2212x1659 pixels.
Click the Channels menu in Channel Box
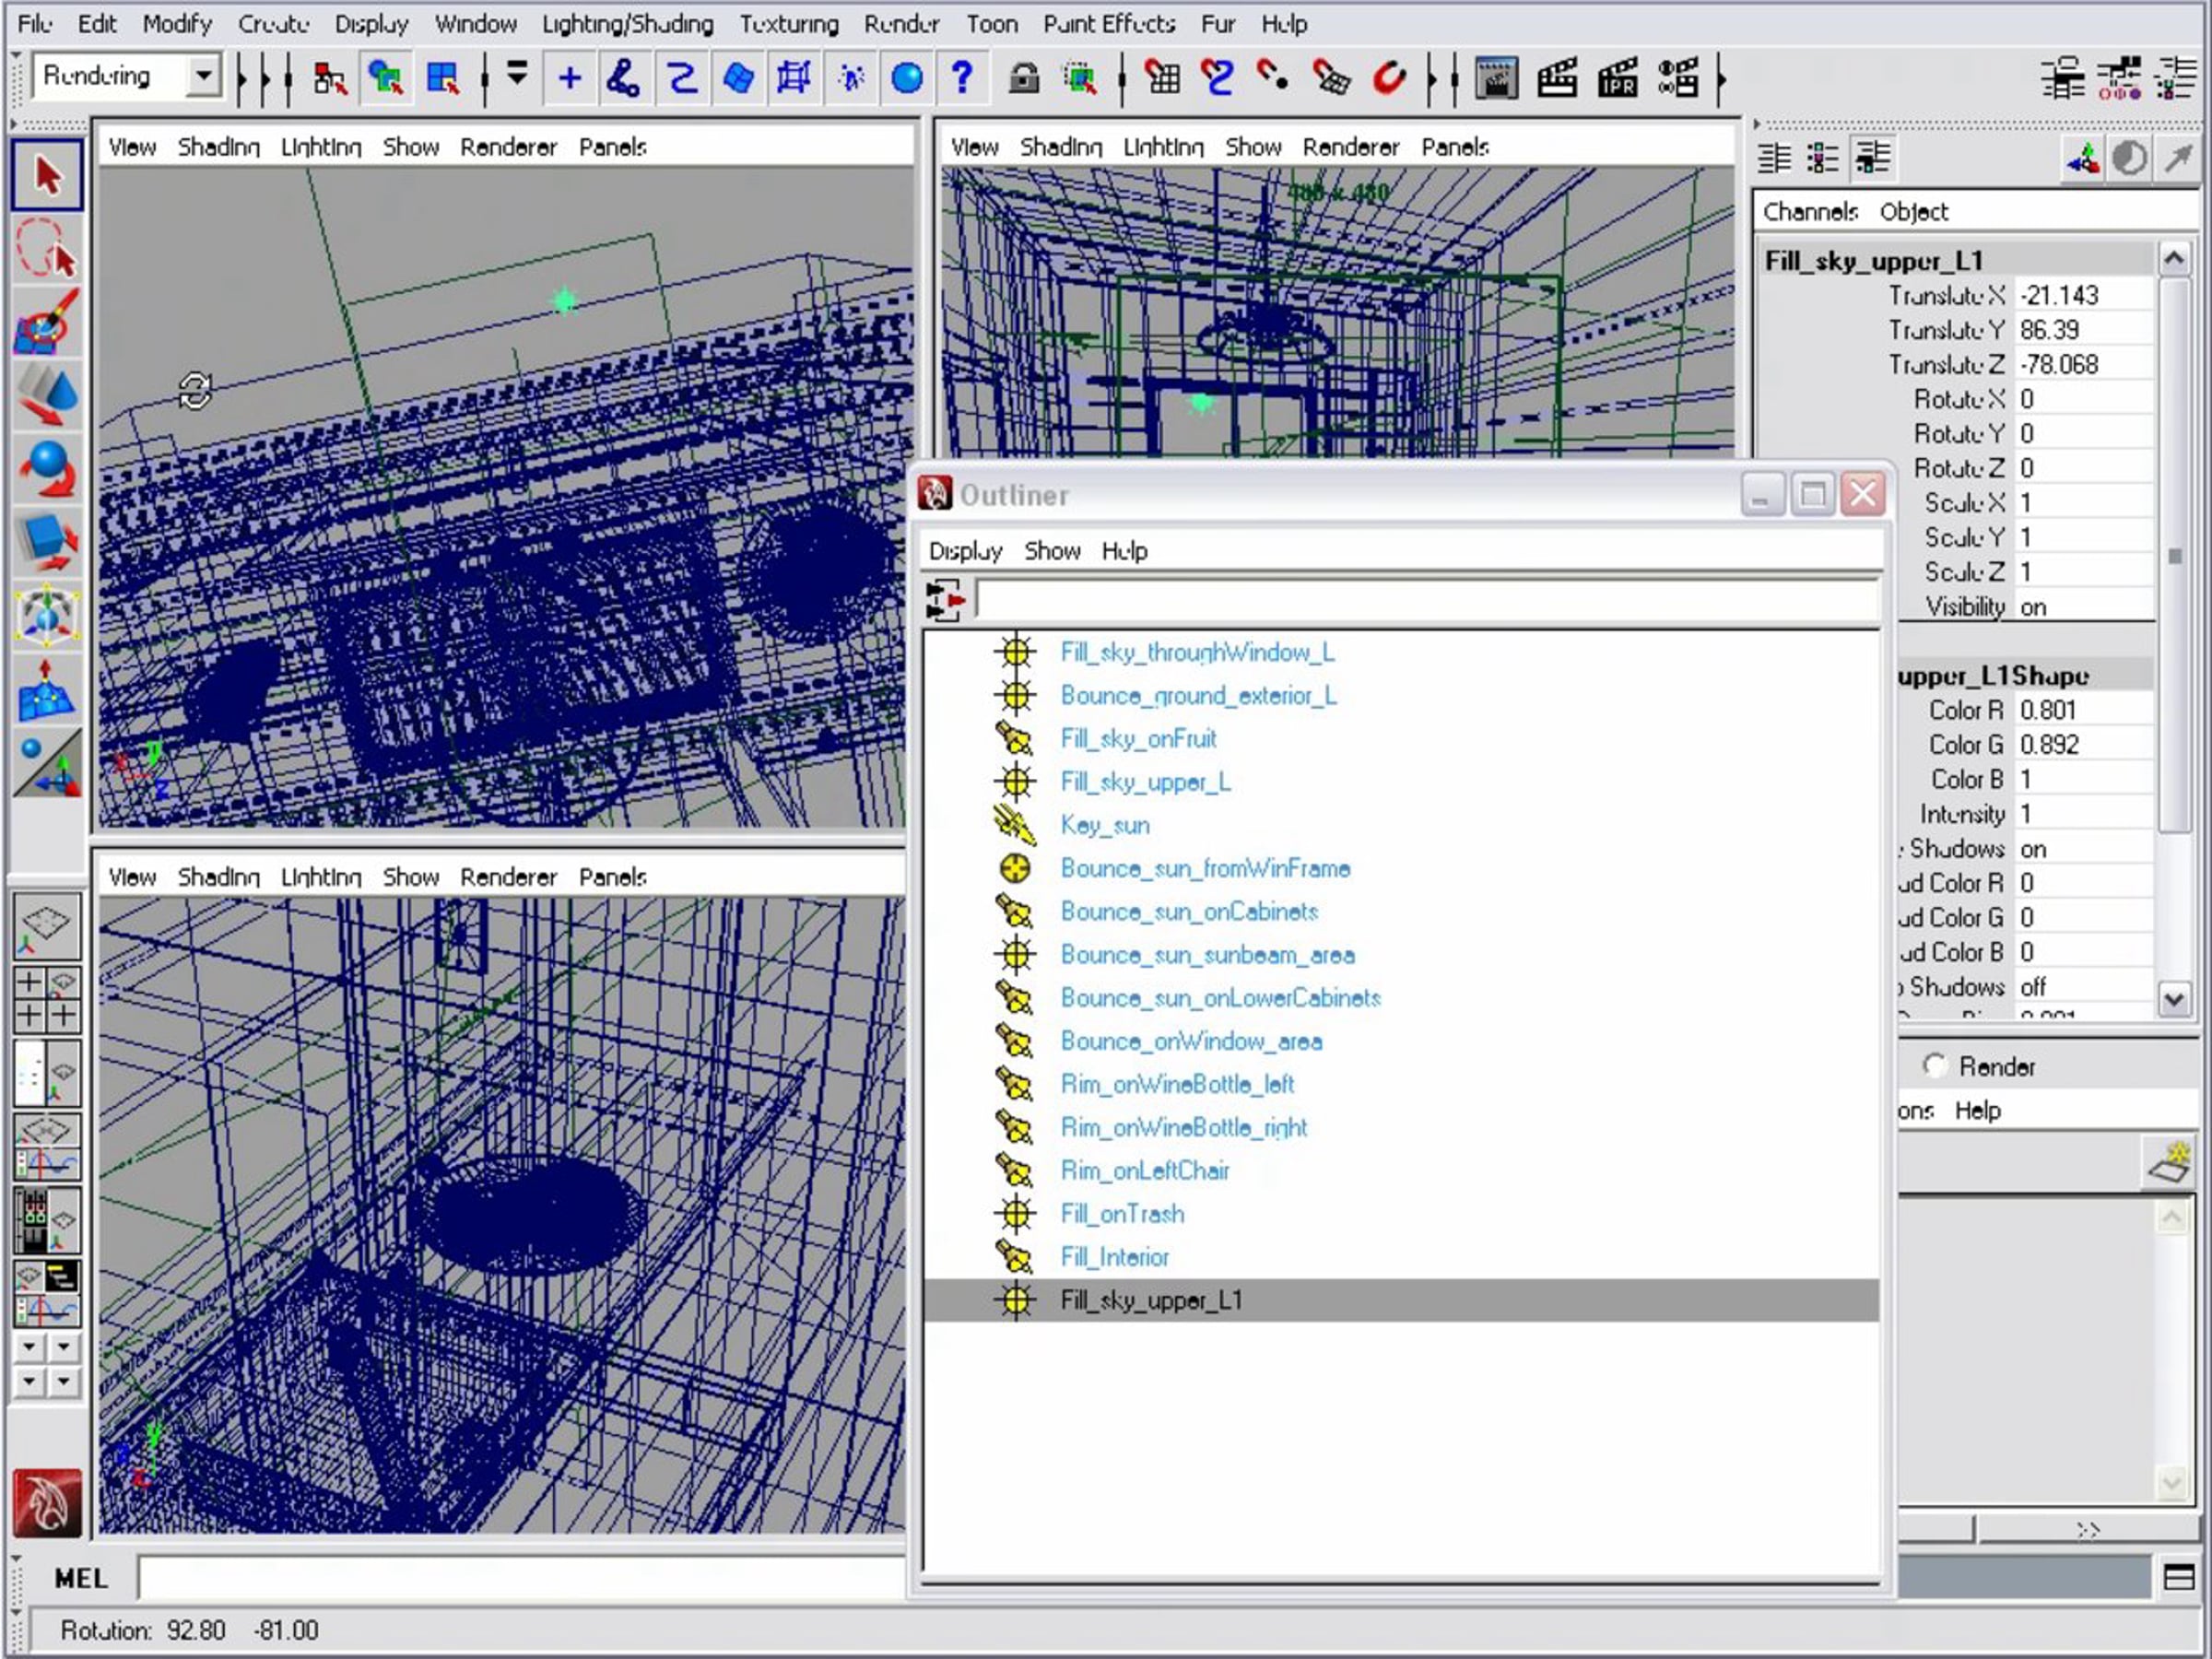point(1809,212)
